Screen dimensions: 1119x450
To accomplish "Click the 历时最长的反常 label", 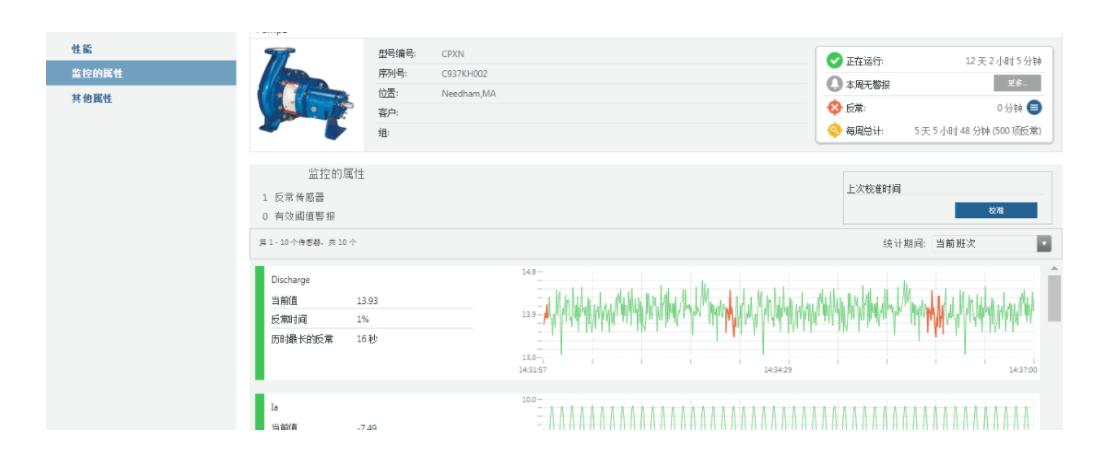I will coord(302,339).
